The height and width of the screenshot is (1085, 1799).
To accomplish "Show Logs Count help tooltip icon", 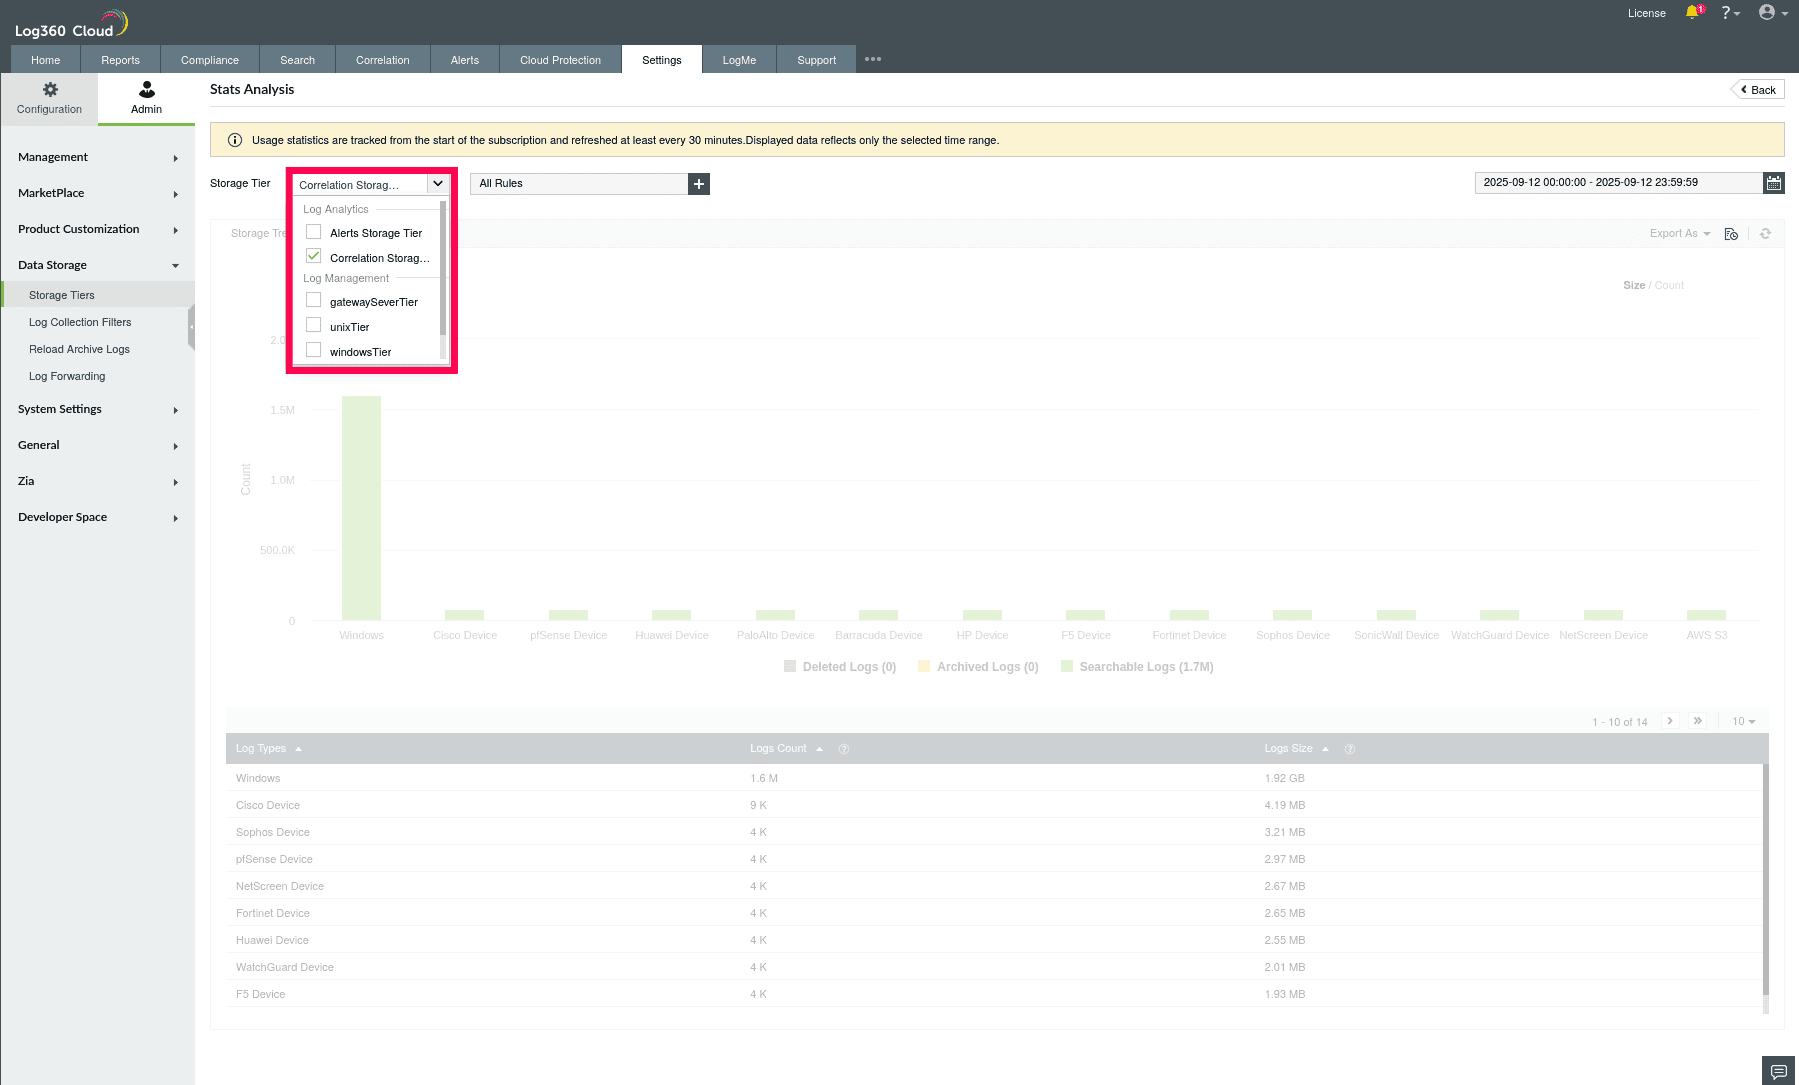I will pyautogui.click(x=843, y=749).
